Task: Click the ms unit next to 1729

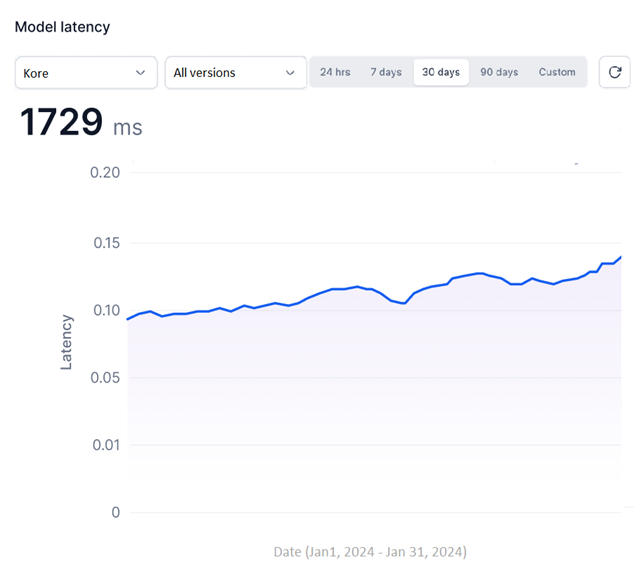Action: point(127,127)
